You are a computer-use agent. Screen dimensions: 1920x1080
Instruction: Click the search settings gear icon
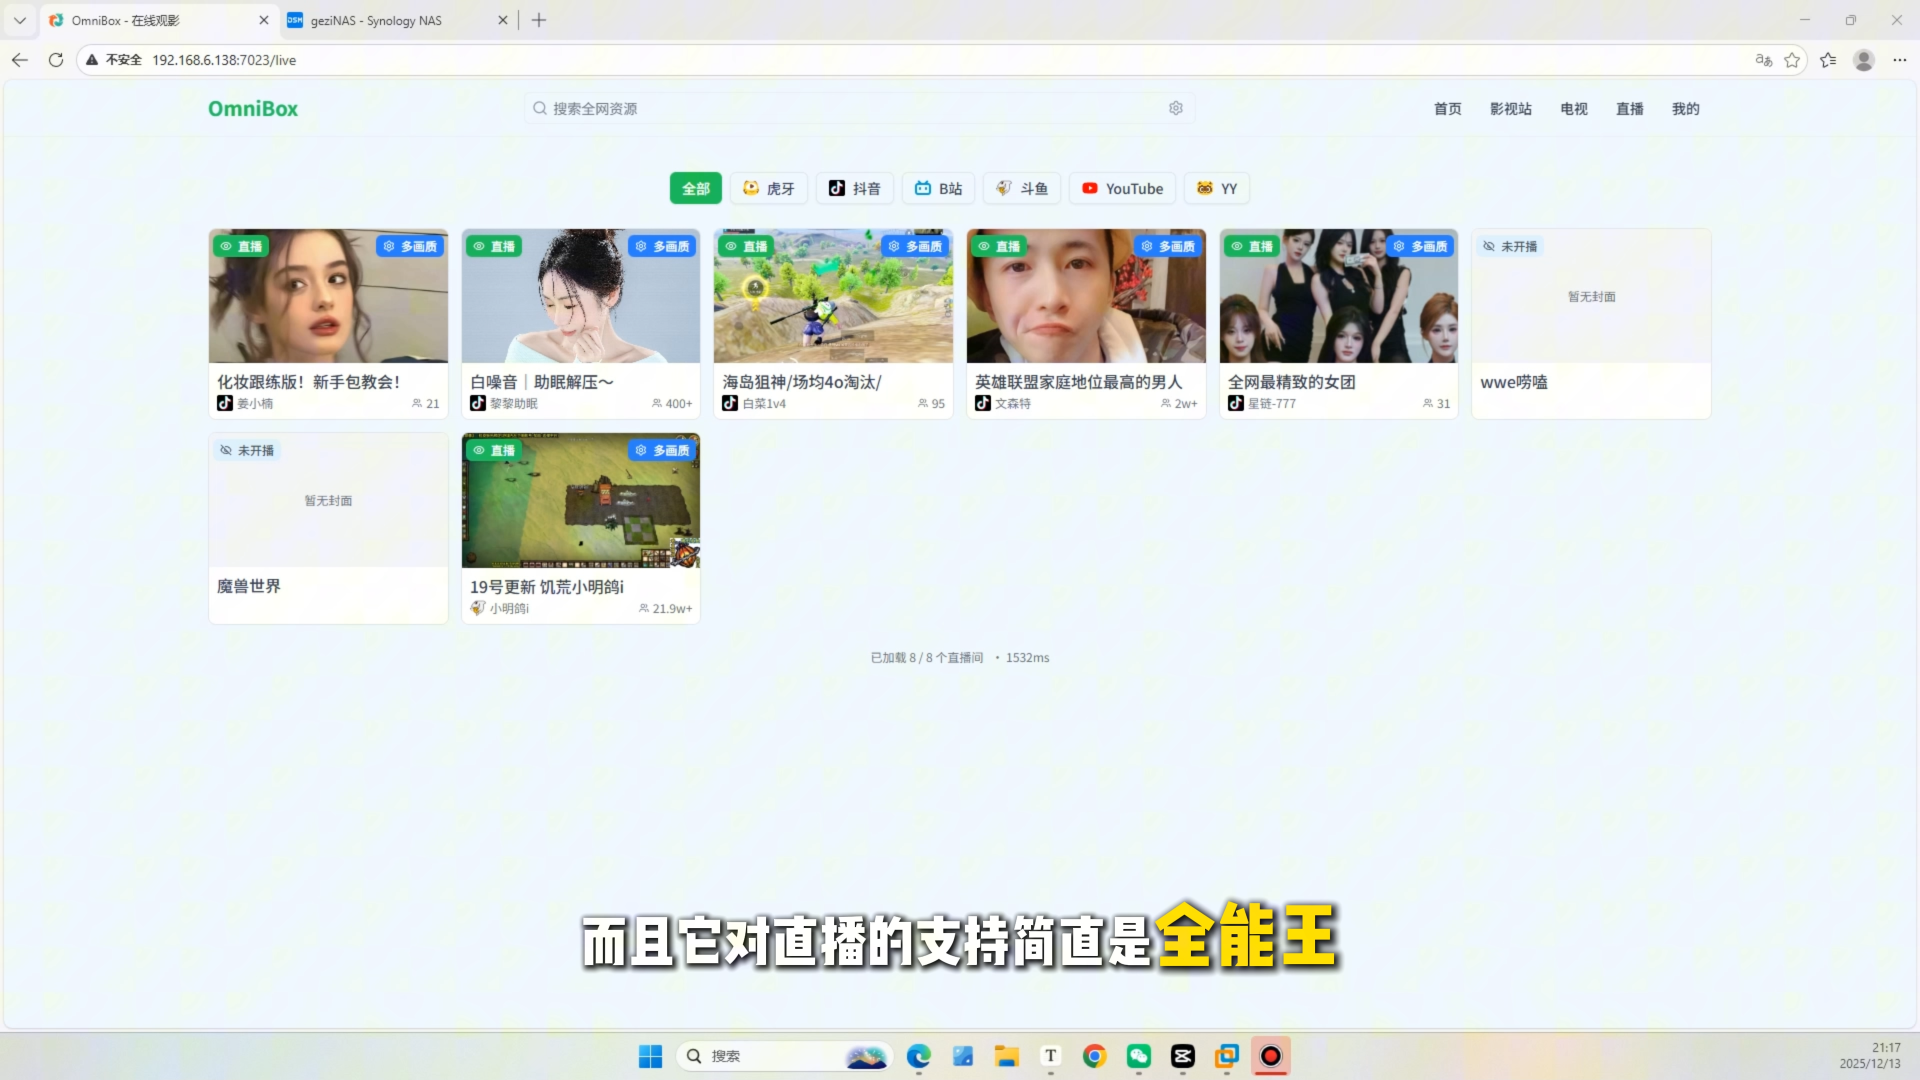coord(1175,108)
